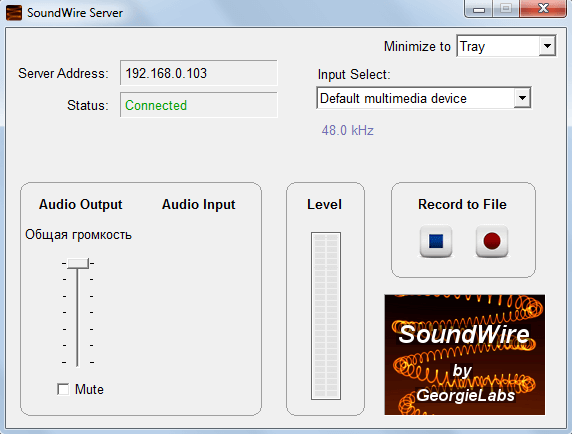
Task: Click the SoundWire app icon in title bar
Action: click(14, 13)
